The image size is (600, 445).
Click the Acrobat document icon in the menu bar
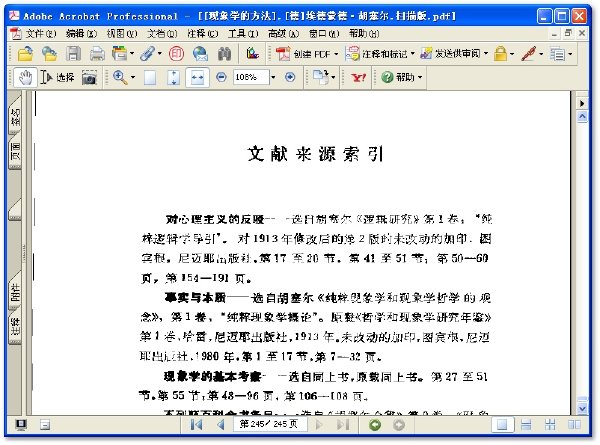[16, 34]
